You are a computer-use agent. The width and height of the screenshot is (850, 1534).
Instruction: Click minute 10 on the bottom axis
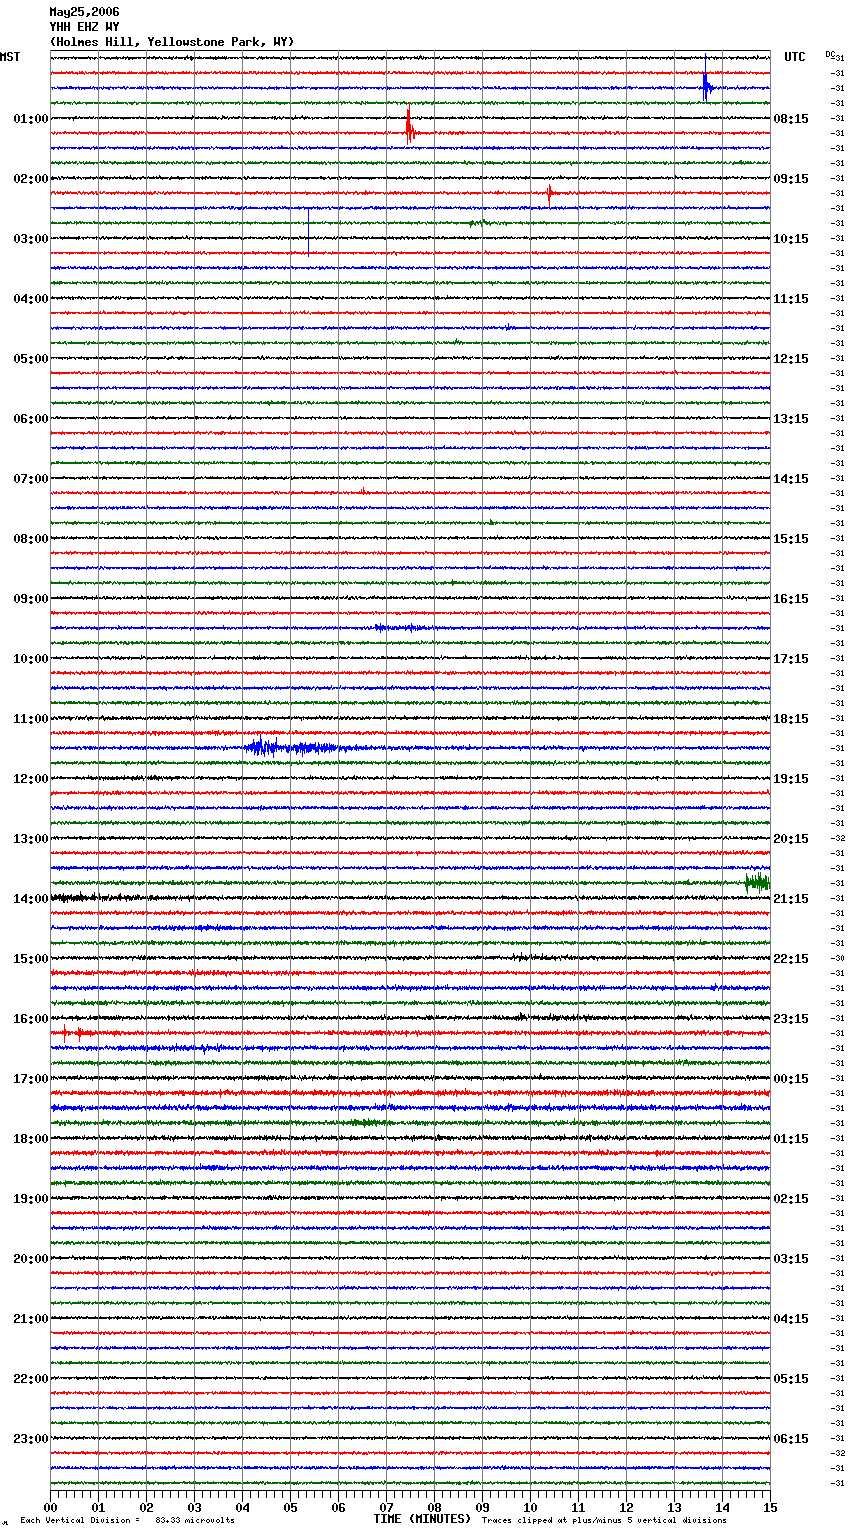point(530,1507)
